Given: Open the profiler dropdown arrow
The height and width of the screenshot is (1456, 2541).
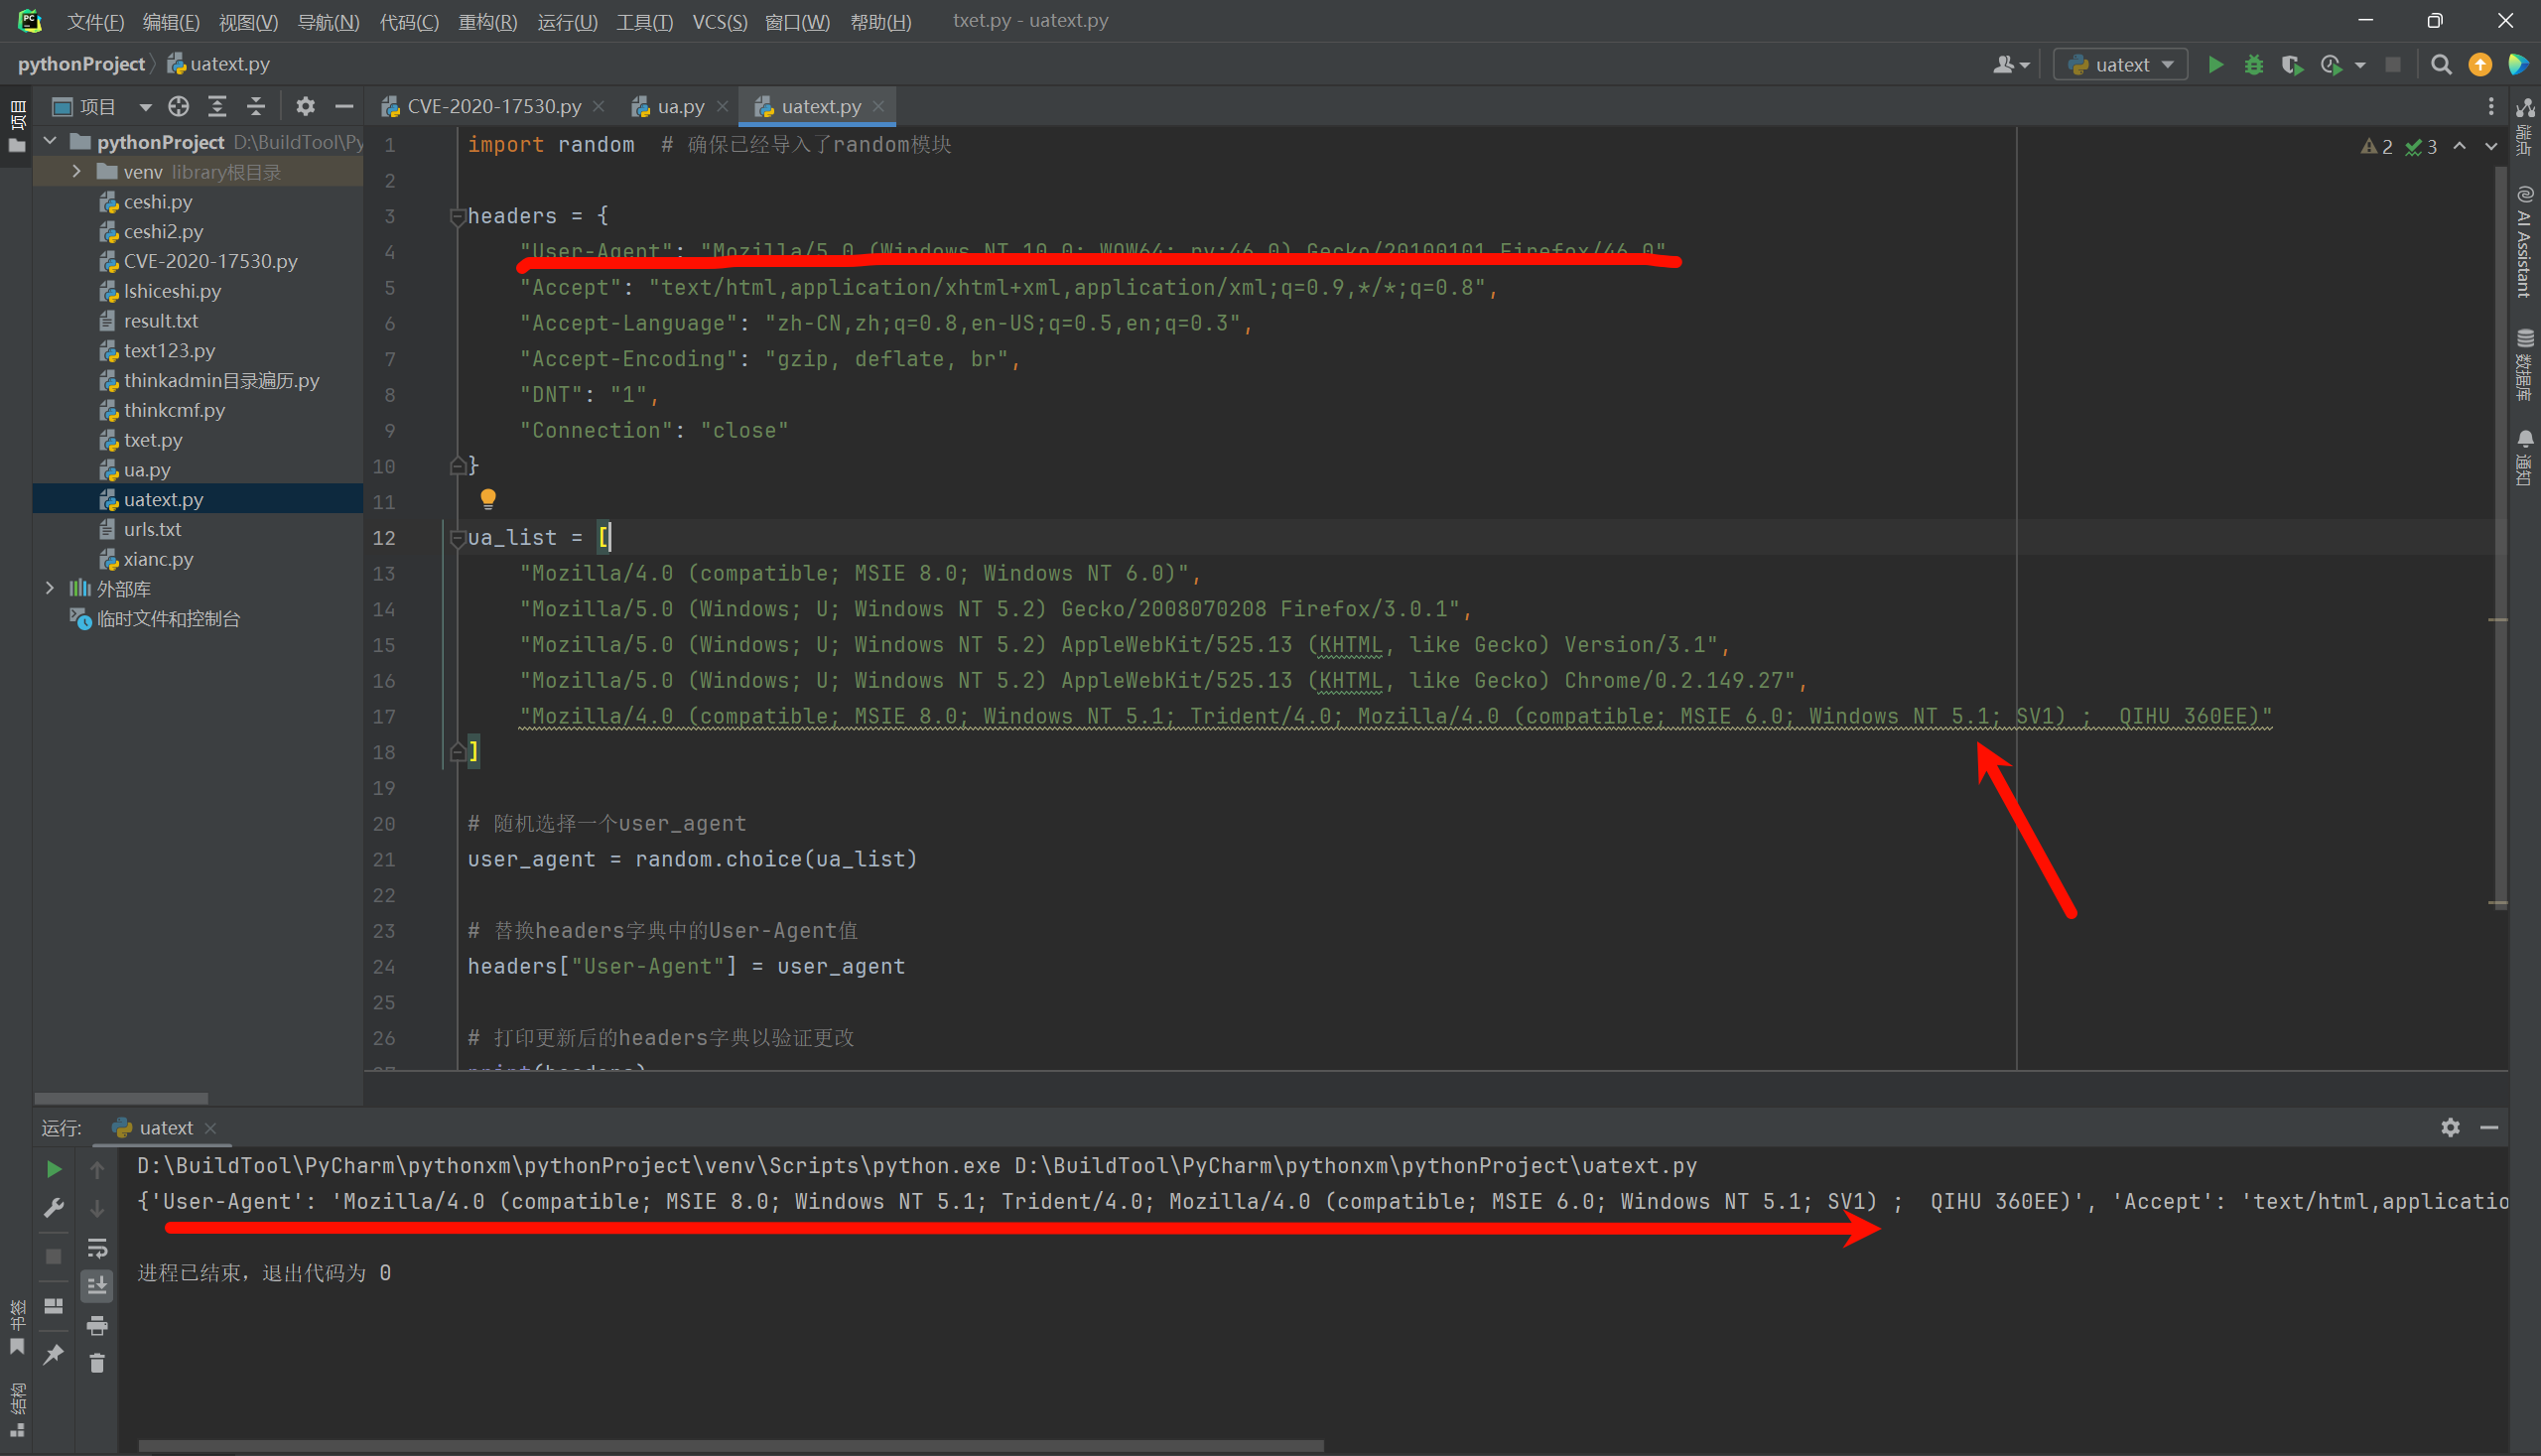Looking at the screenshot, I should pyautogui.click(x=2360, y=65).
